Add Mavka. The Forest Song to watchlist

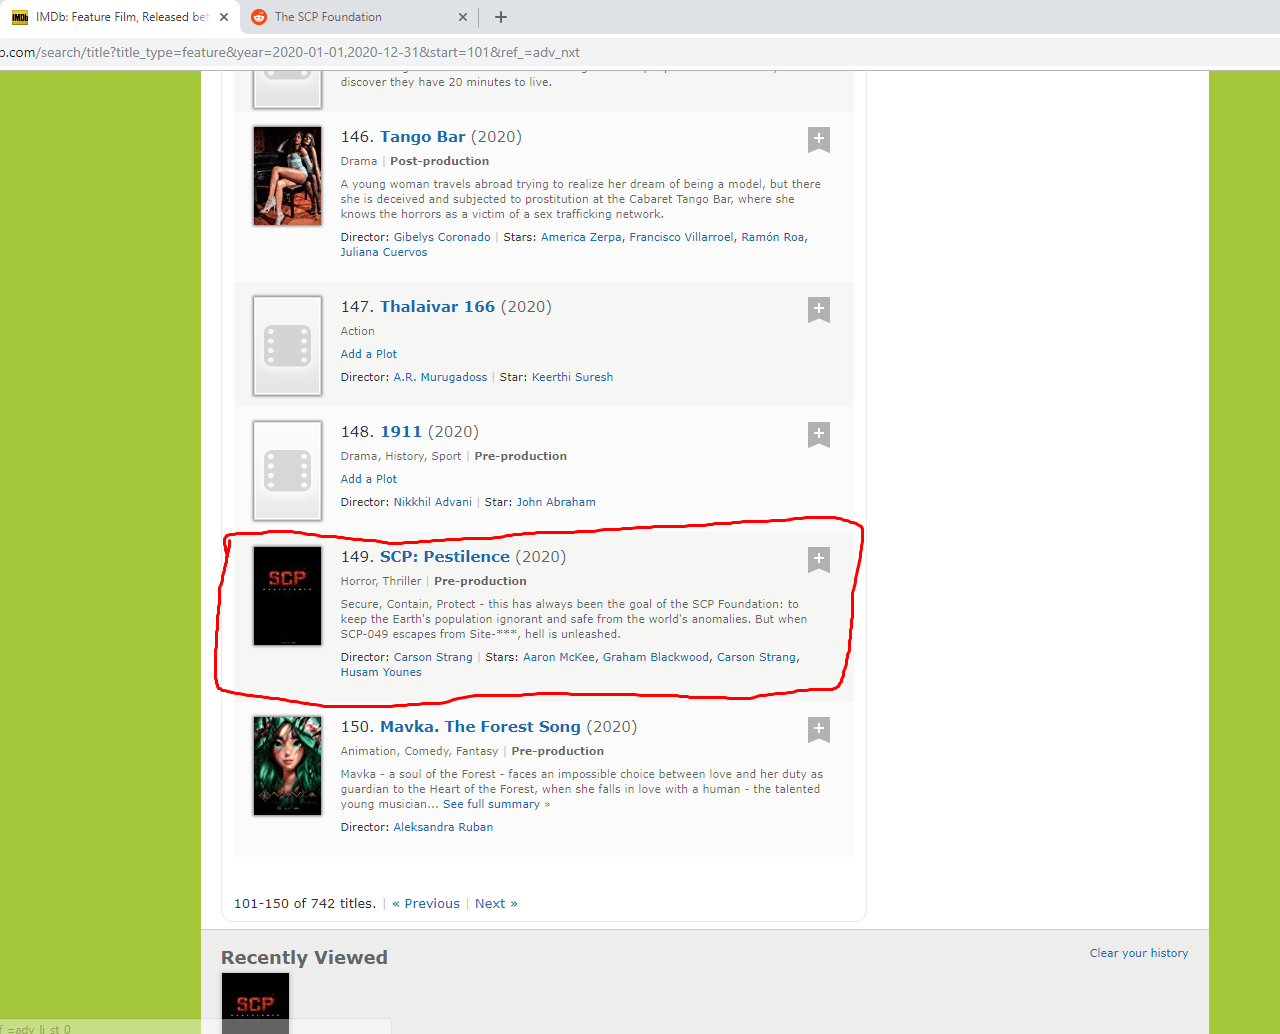pos(819,729)
